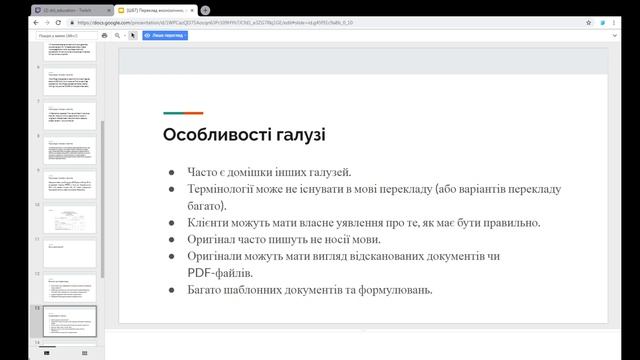Click the print icon in the Slides toolbar
The image size is (640, 360).
click(x=104, y=36)
